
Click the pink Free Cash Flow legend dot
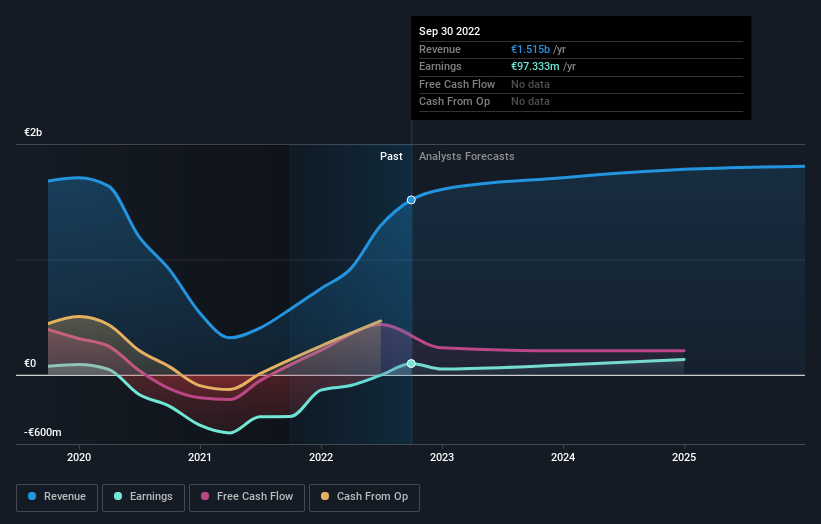(x=205, y=496)
